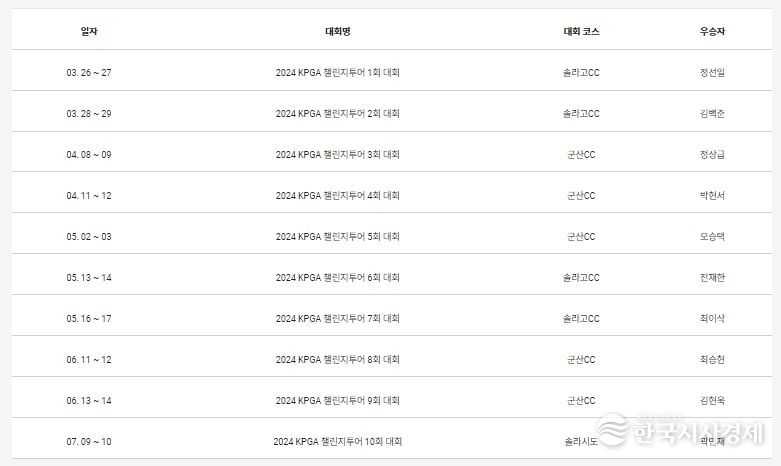Image resolution: width=781 pixels, height=466 pixels.
Task: Select 2024 KPGA 챌린지투어 9회 대회
Action: point(338,400)
